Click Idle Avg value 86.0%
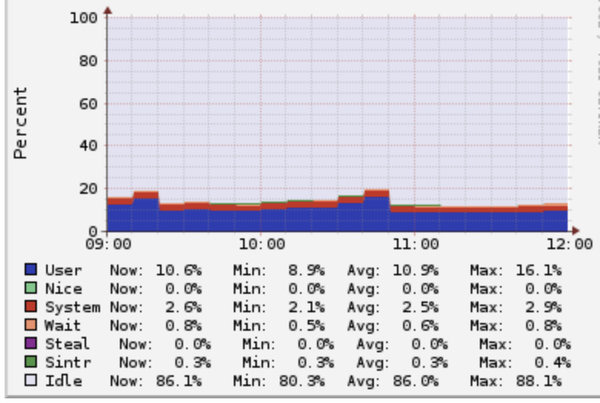 (x=416, y=381)
